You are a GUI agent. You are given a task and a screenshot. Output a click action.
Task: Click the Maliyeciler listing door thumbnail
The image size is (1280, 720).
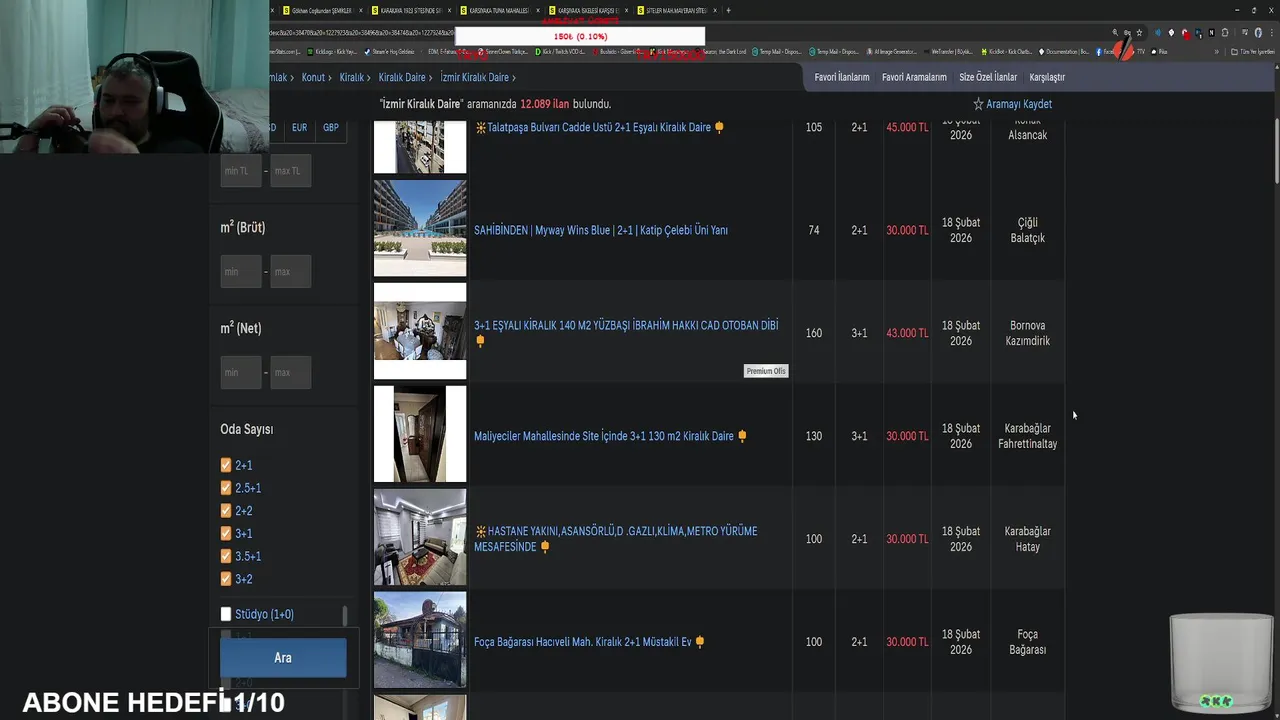[x=420, y=434]
